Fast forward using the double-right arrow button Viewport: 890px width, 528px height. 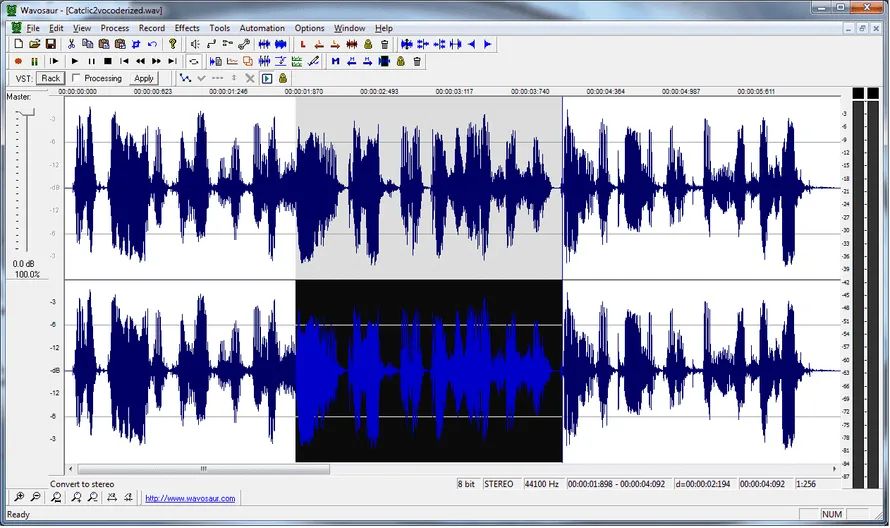pos(157,61)
